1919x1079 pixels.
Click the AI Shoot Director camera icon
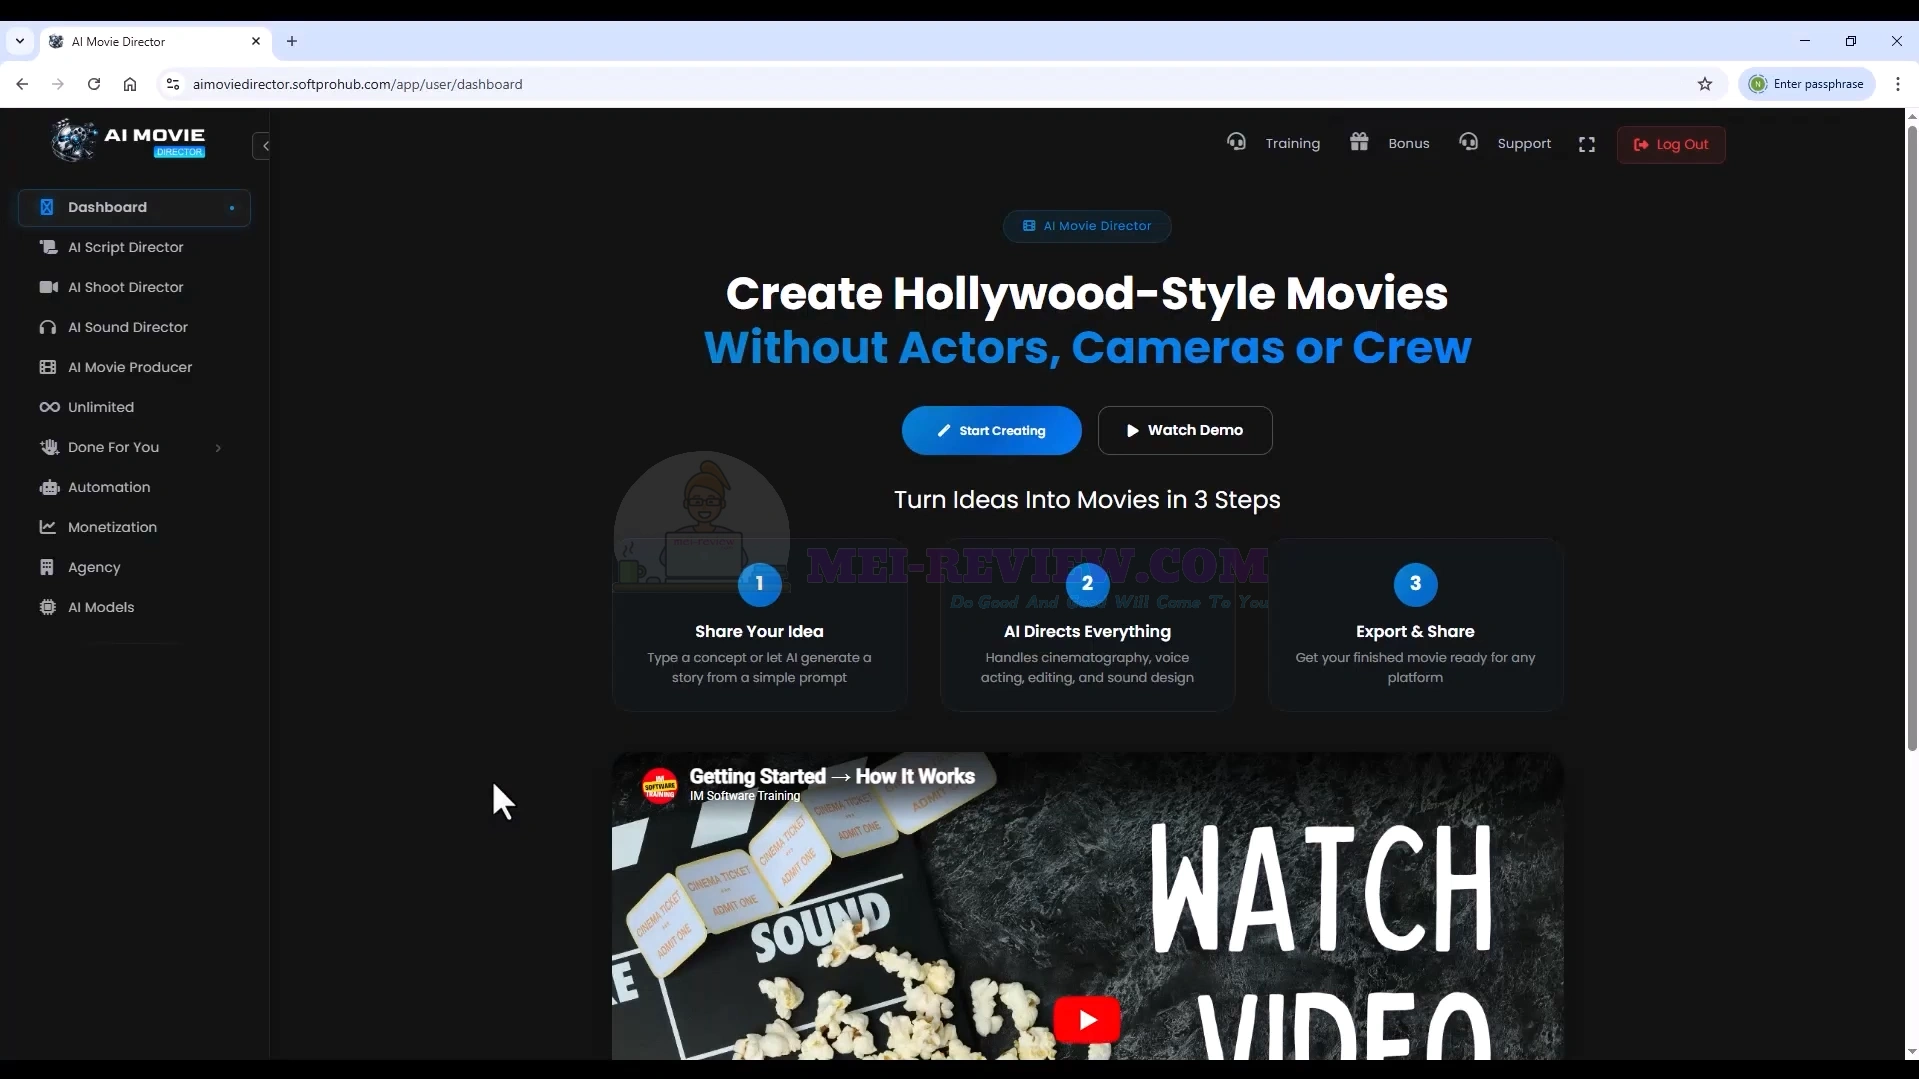(48, 287)
